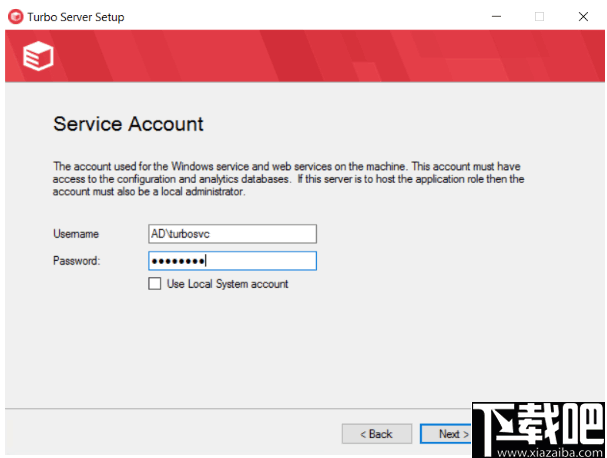
Task: Click the disabled maximize window button
Action: (x=539, y=17)
